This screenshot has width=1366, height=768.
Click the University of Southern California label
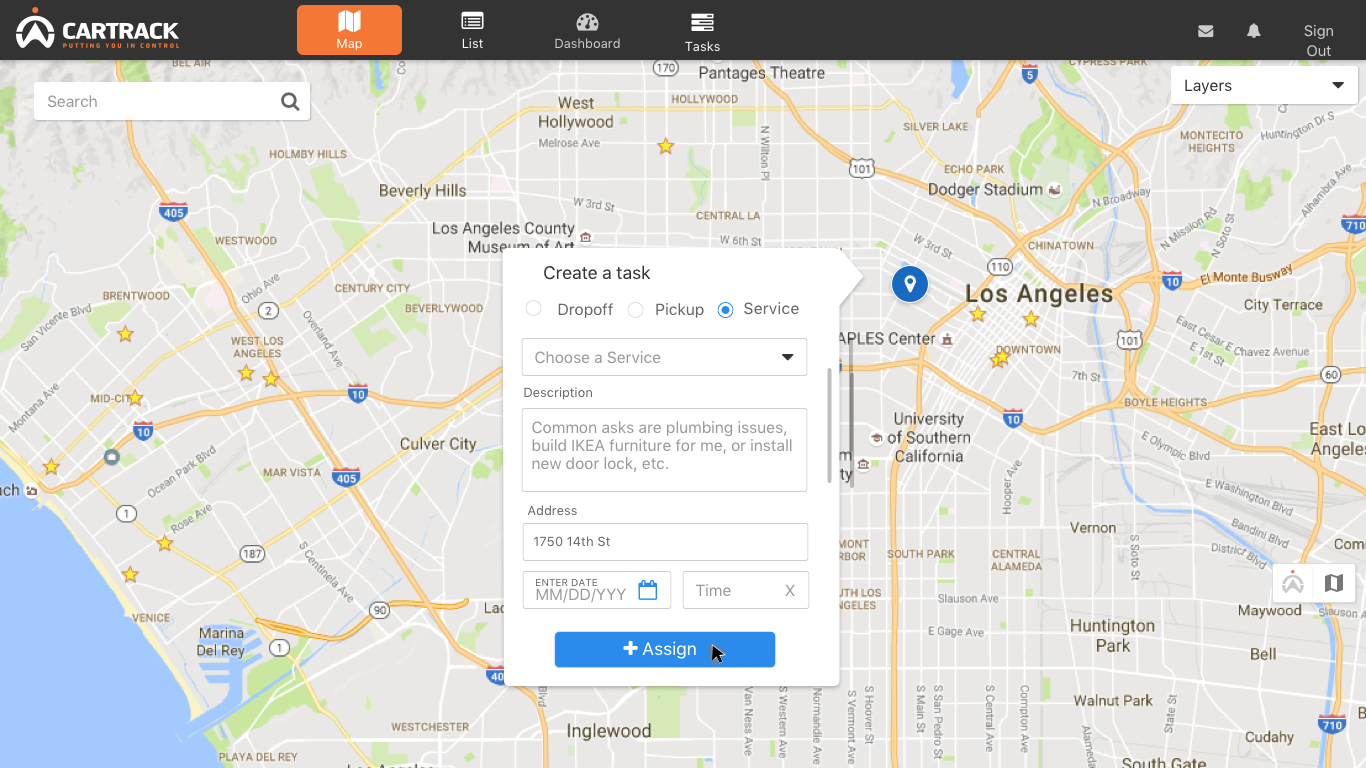pyautogui.click(x=929, y=437)
